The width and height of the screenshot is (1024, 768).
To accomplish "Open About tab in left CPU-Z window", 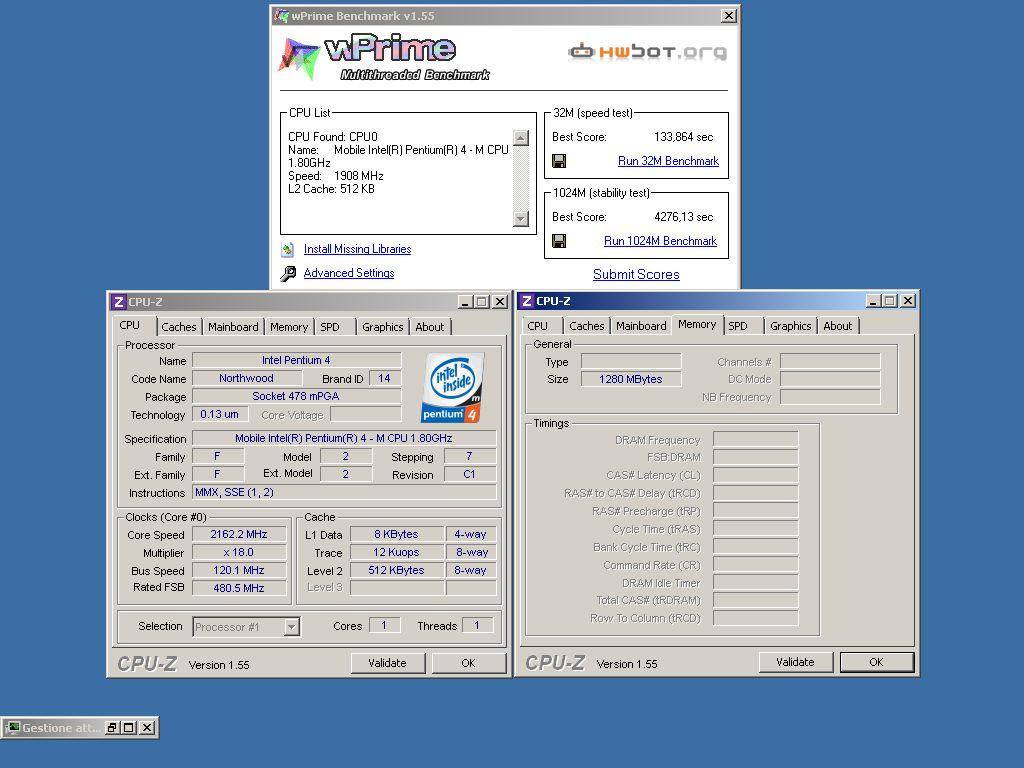I will click(x=430, y=327).
